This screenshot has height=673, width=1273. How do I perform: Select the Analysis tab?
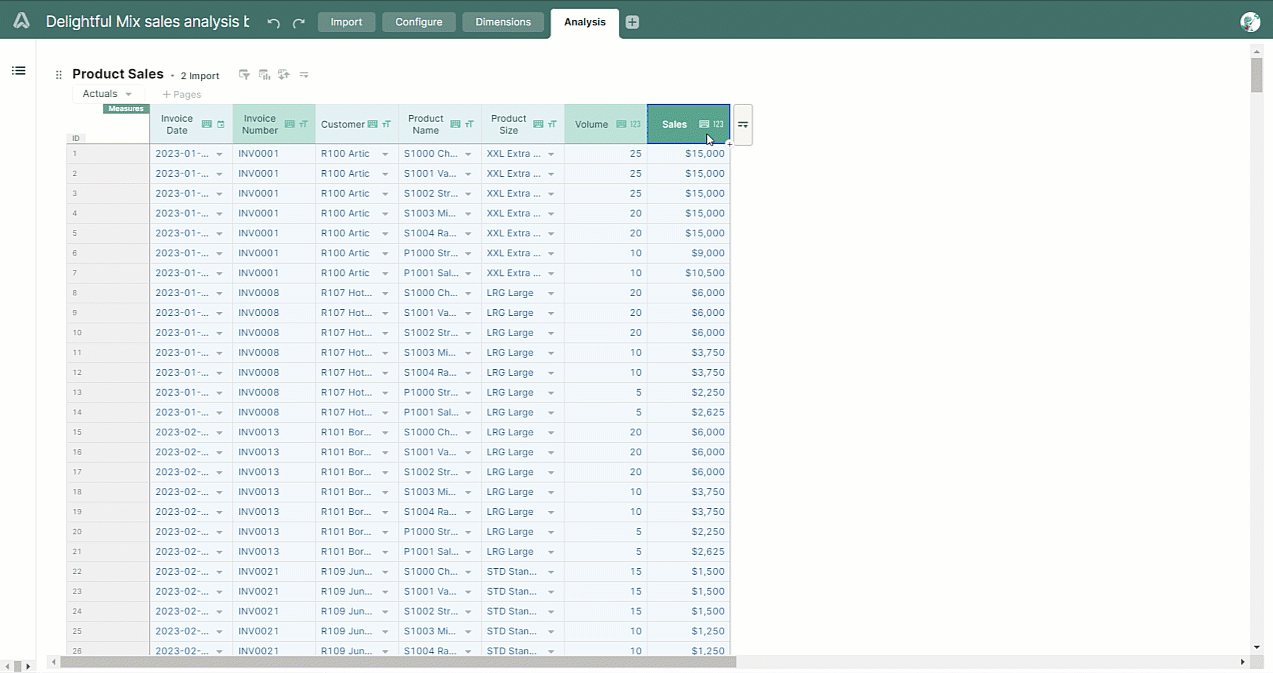click(585, 22)
